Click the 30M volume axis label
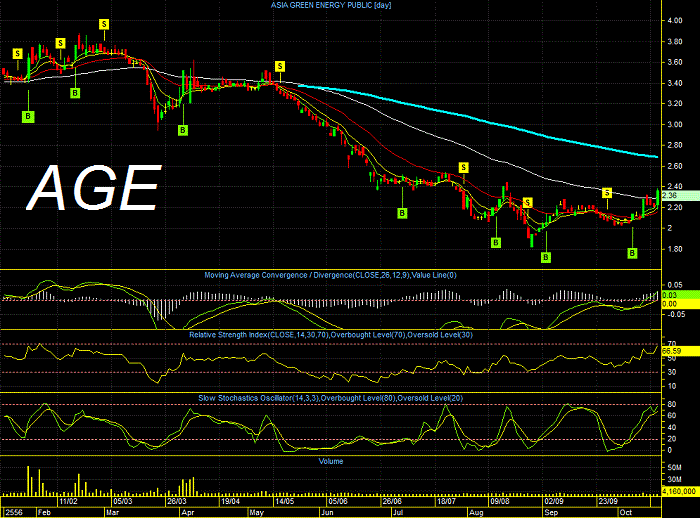 pyautogui.click(x=674, y=479)
